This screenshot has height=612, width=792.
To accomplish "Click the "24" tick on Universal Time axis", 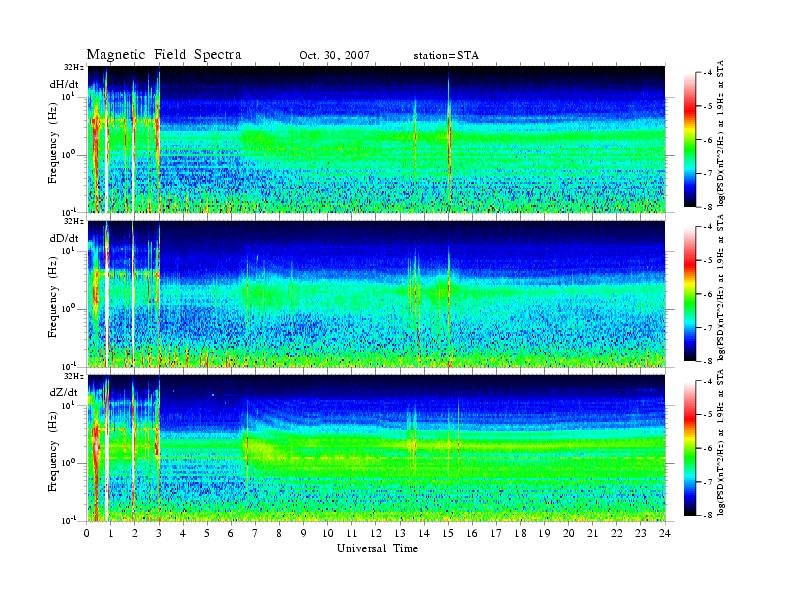I will pos(665,533).
